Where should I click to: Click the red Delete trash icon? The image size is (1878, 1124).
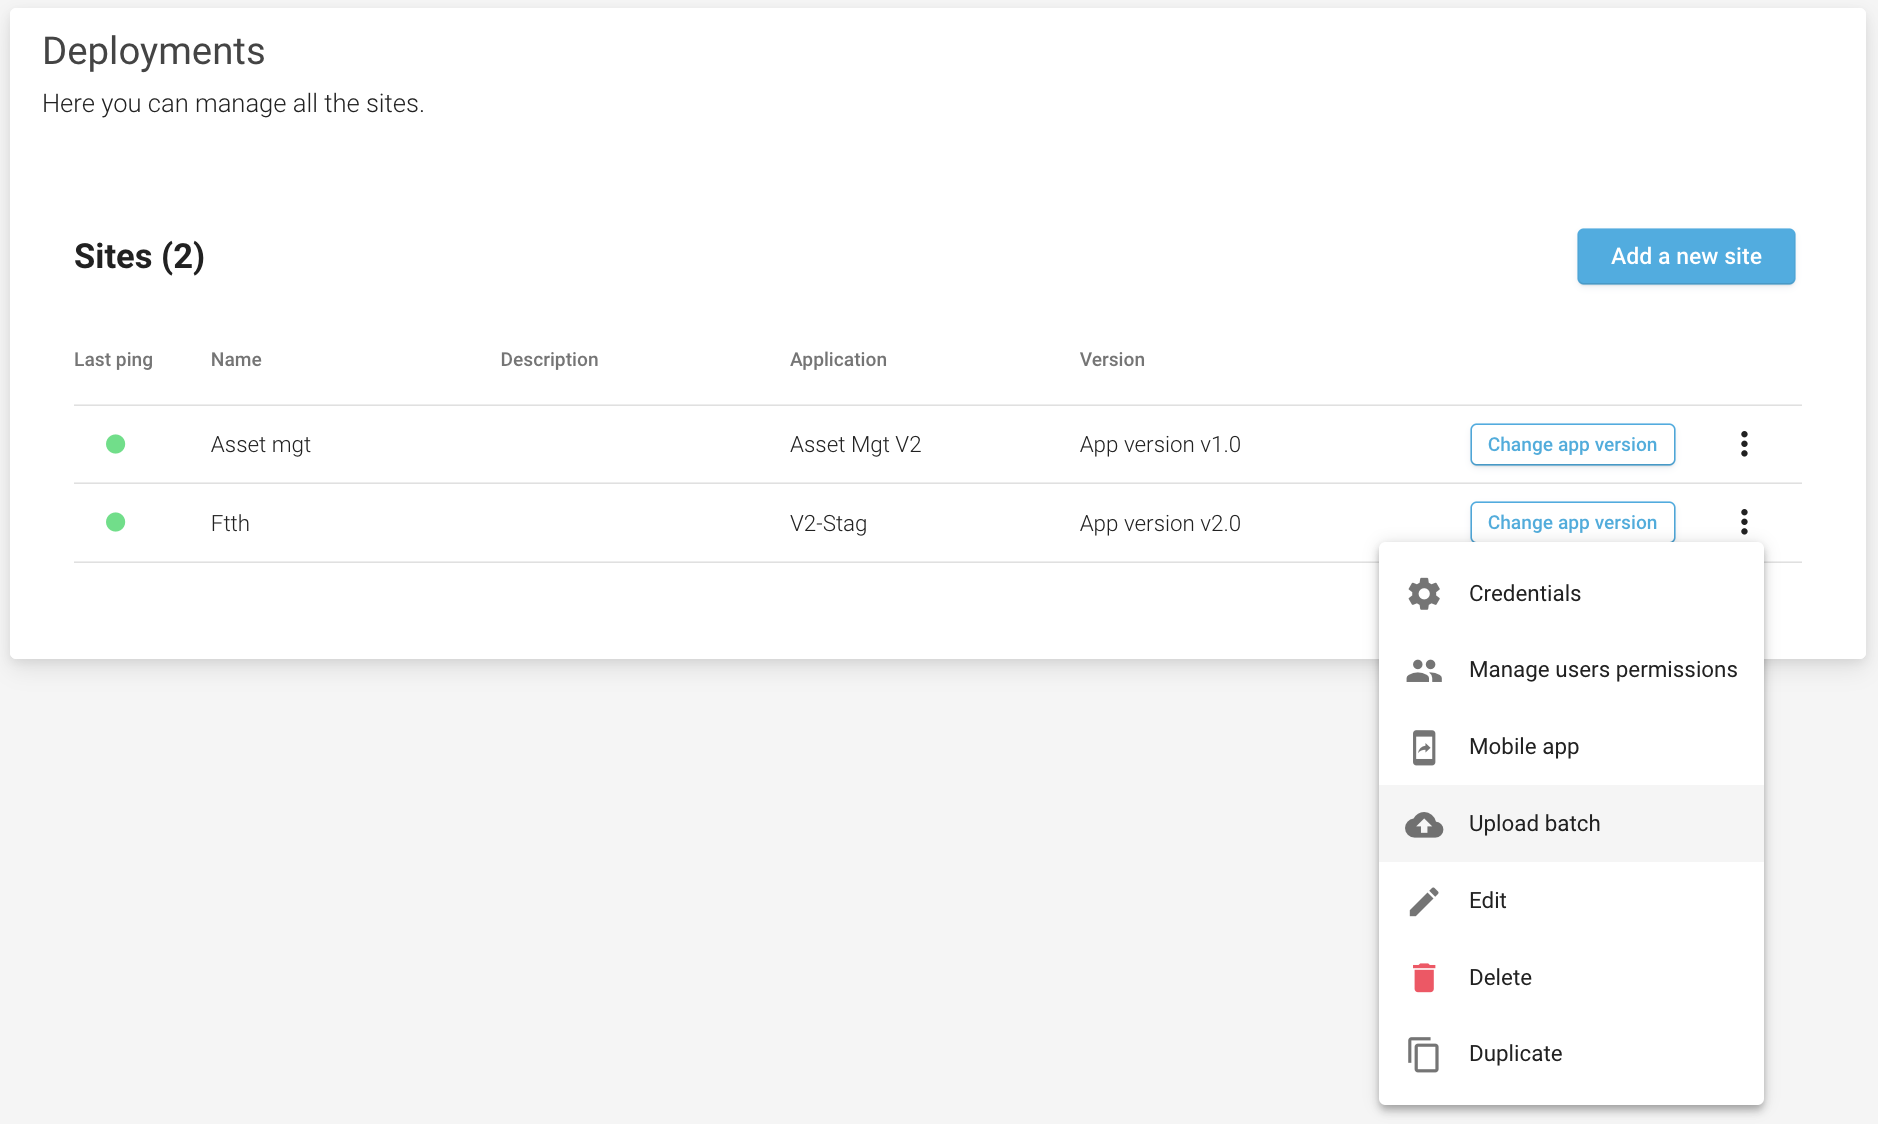1424,977
